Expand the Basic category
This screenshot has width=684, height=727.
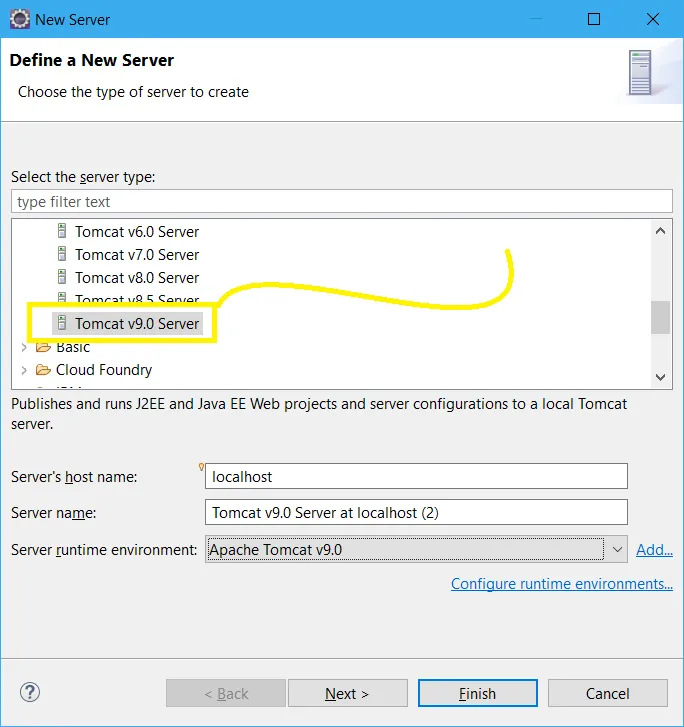click(x=24, y=347)
